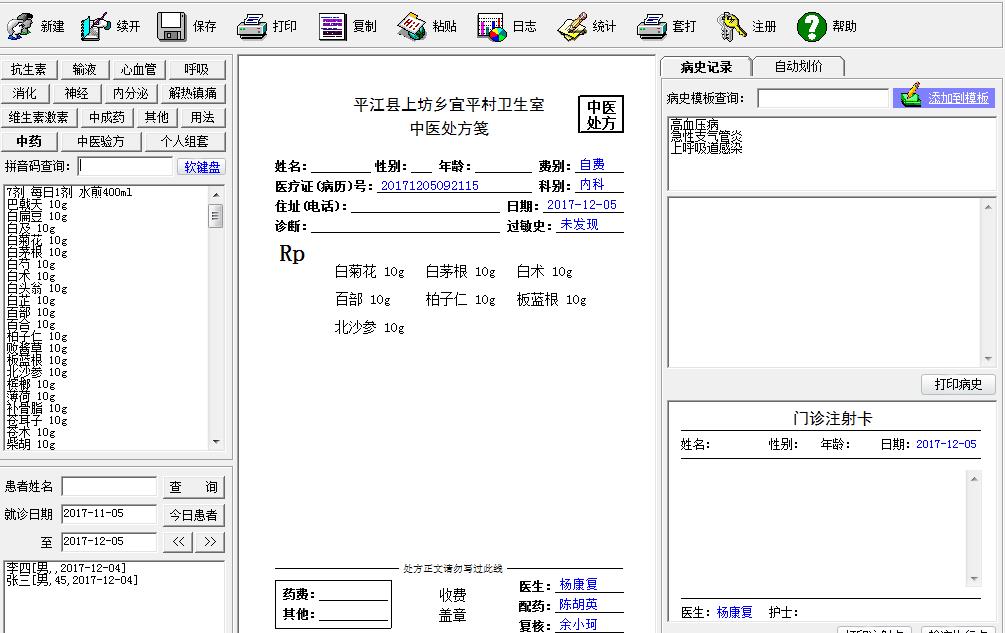The image size is (1005, 633).
Task: Click the 套打 printer icon
Action: coord(652,26)
